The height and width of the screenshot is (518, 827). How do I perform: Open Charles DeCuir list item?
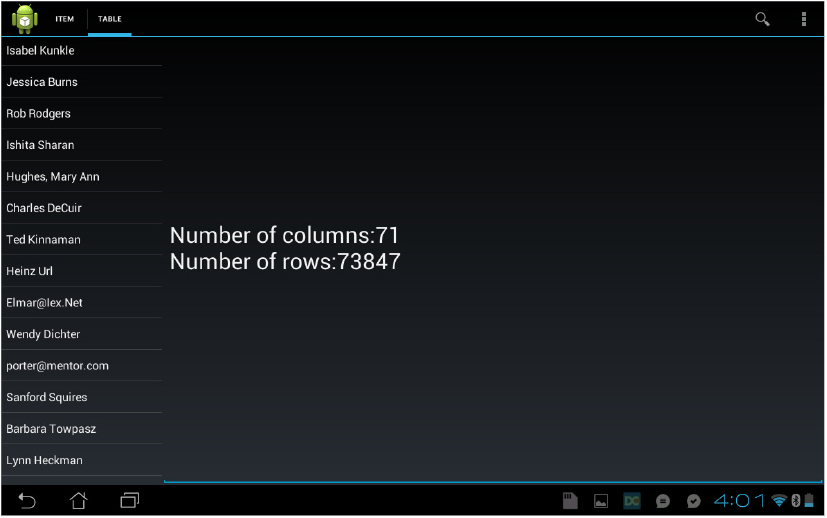[x=82, y=208]
